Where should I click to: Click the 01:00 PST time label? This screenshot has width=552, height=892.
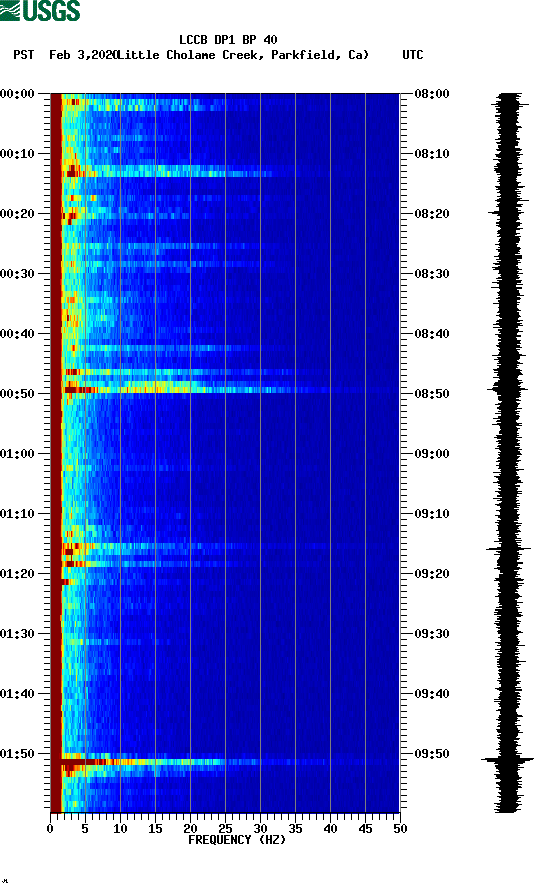click(18, 453)
